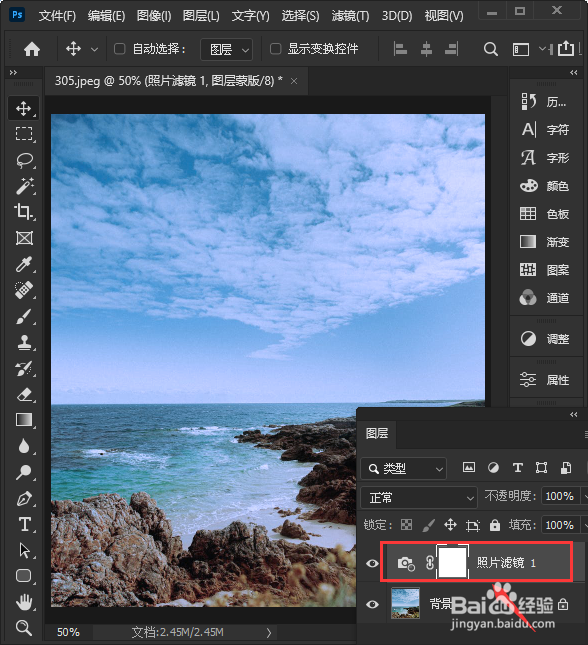Align left edges icon in options bar
Viewport: 588px width, 645px height.
[400, 49]
